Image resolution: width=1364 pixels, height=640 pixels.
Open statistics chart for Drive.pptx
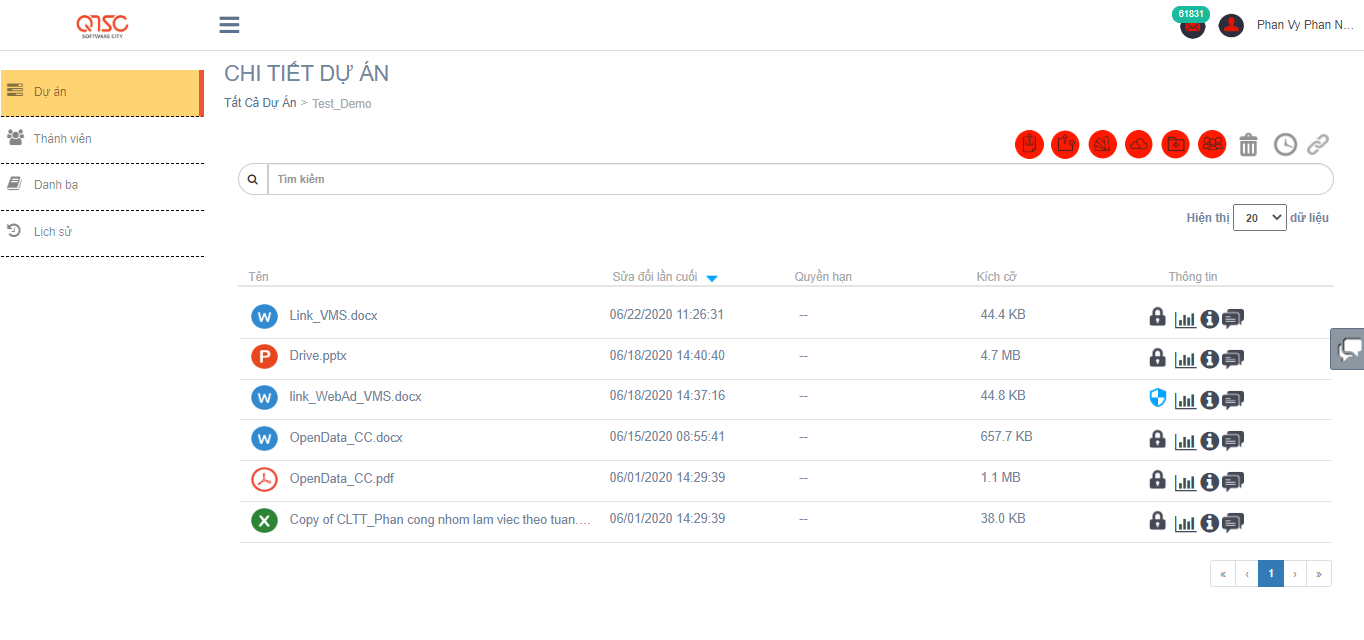click(1185, 359)
